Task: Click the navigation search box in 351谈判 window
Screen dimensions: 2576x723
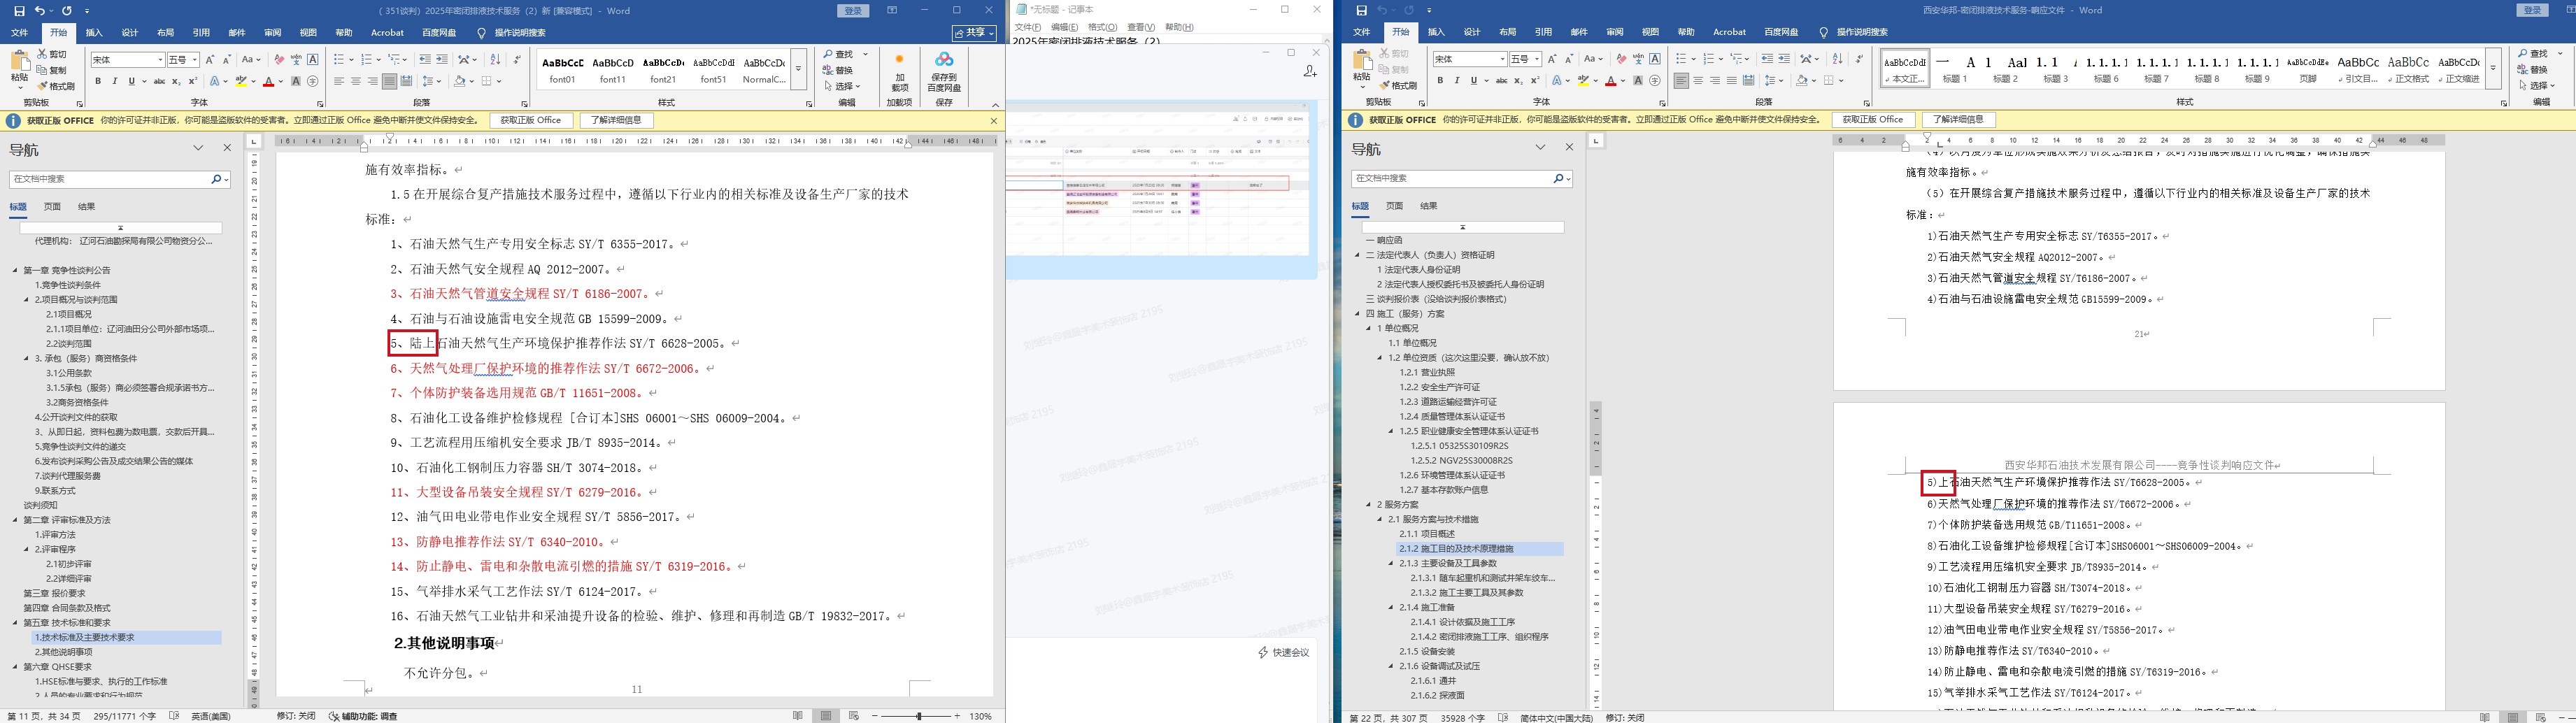Action: [x=120, y=179]
